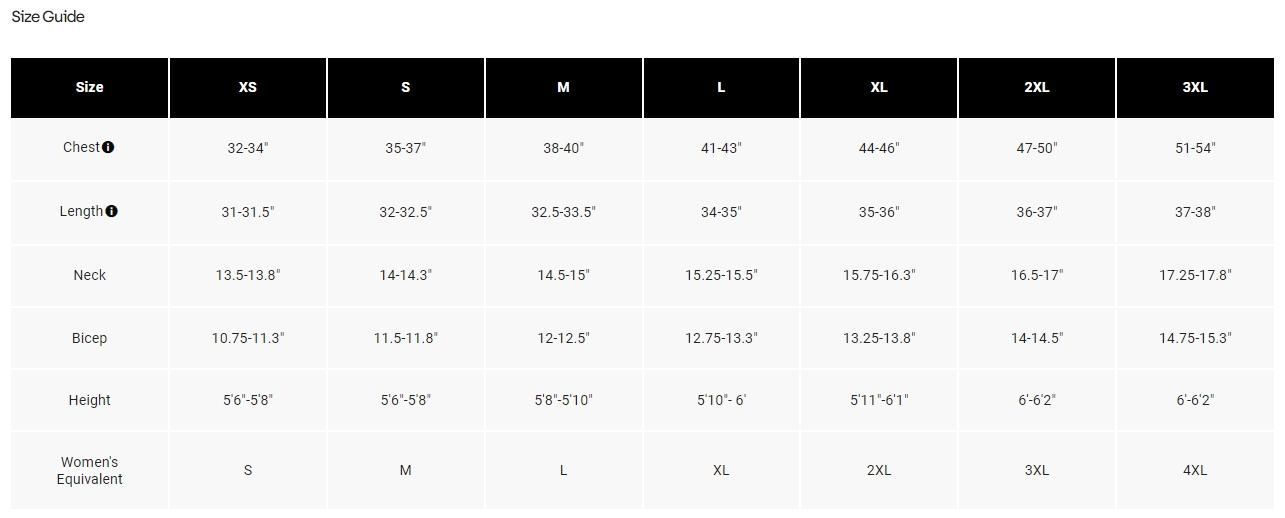Click the Length info icon

pos(112,211)
